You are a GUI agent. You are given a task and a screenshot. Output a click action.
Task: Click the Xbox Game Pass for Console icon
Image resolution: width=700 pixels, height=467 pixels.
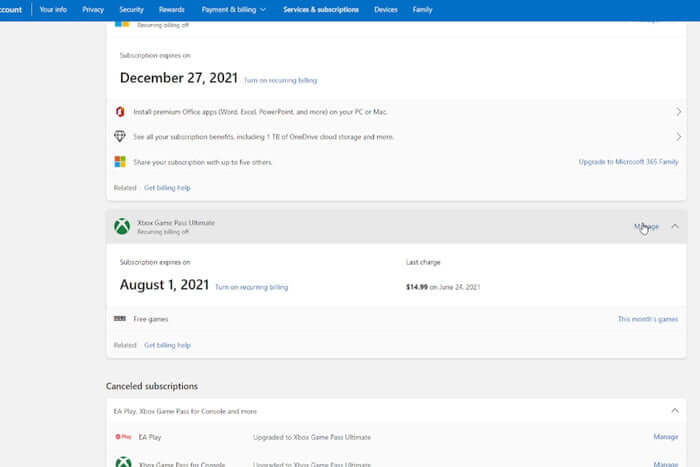click(122, 463)
